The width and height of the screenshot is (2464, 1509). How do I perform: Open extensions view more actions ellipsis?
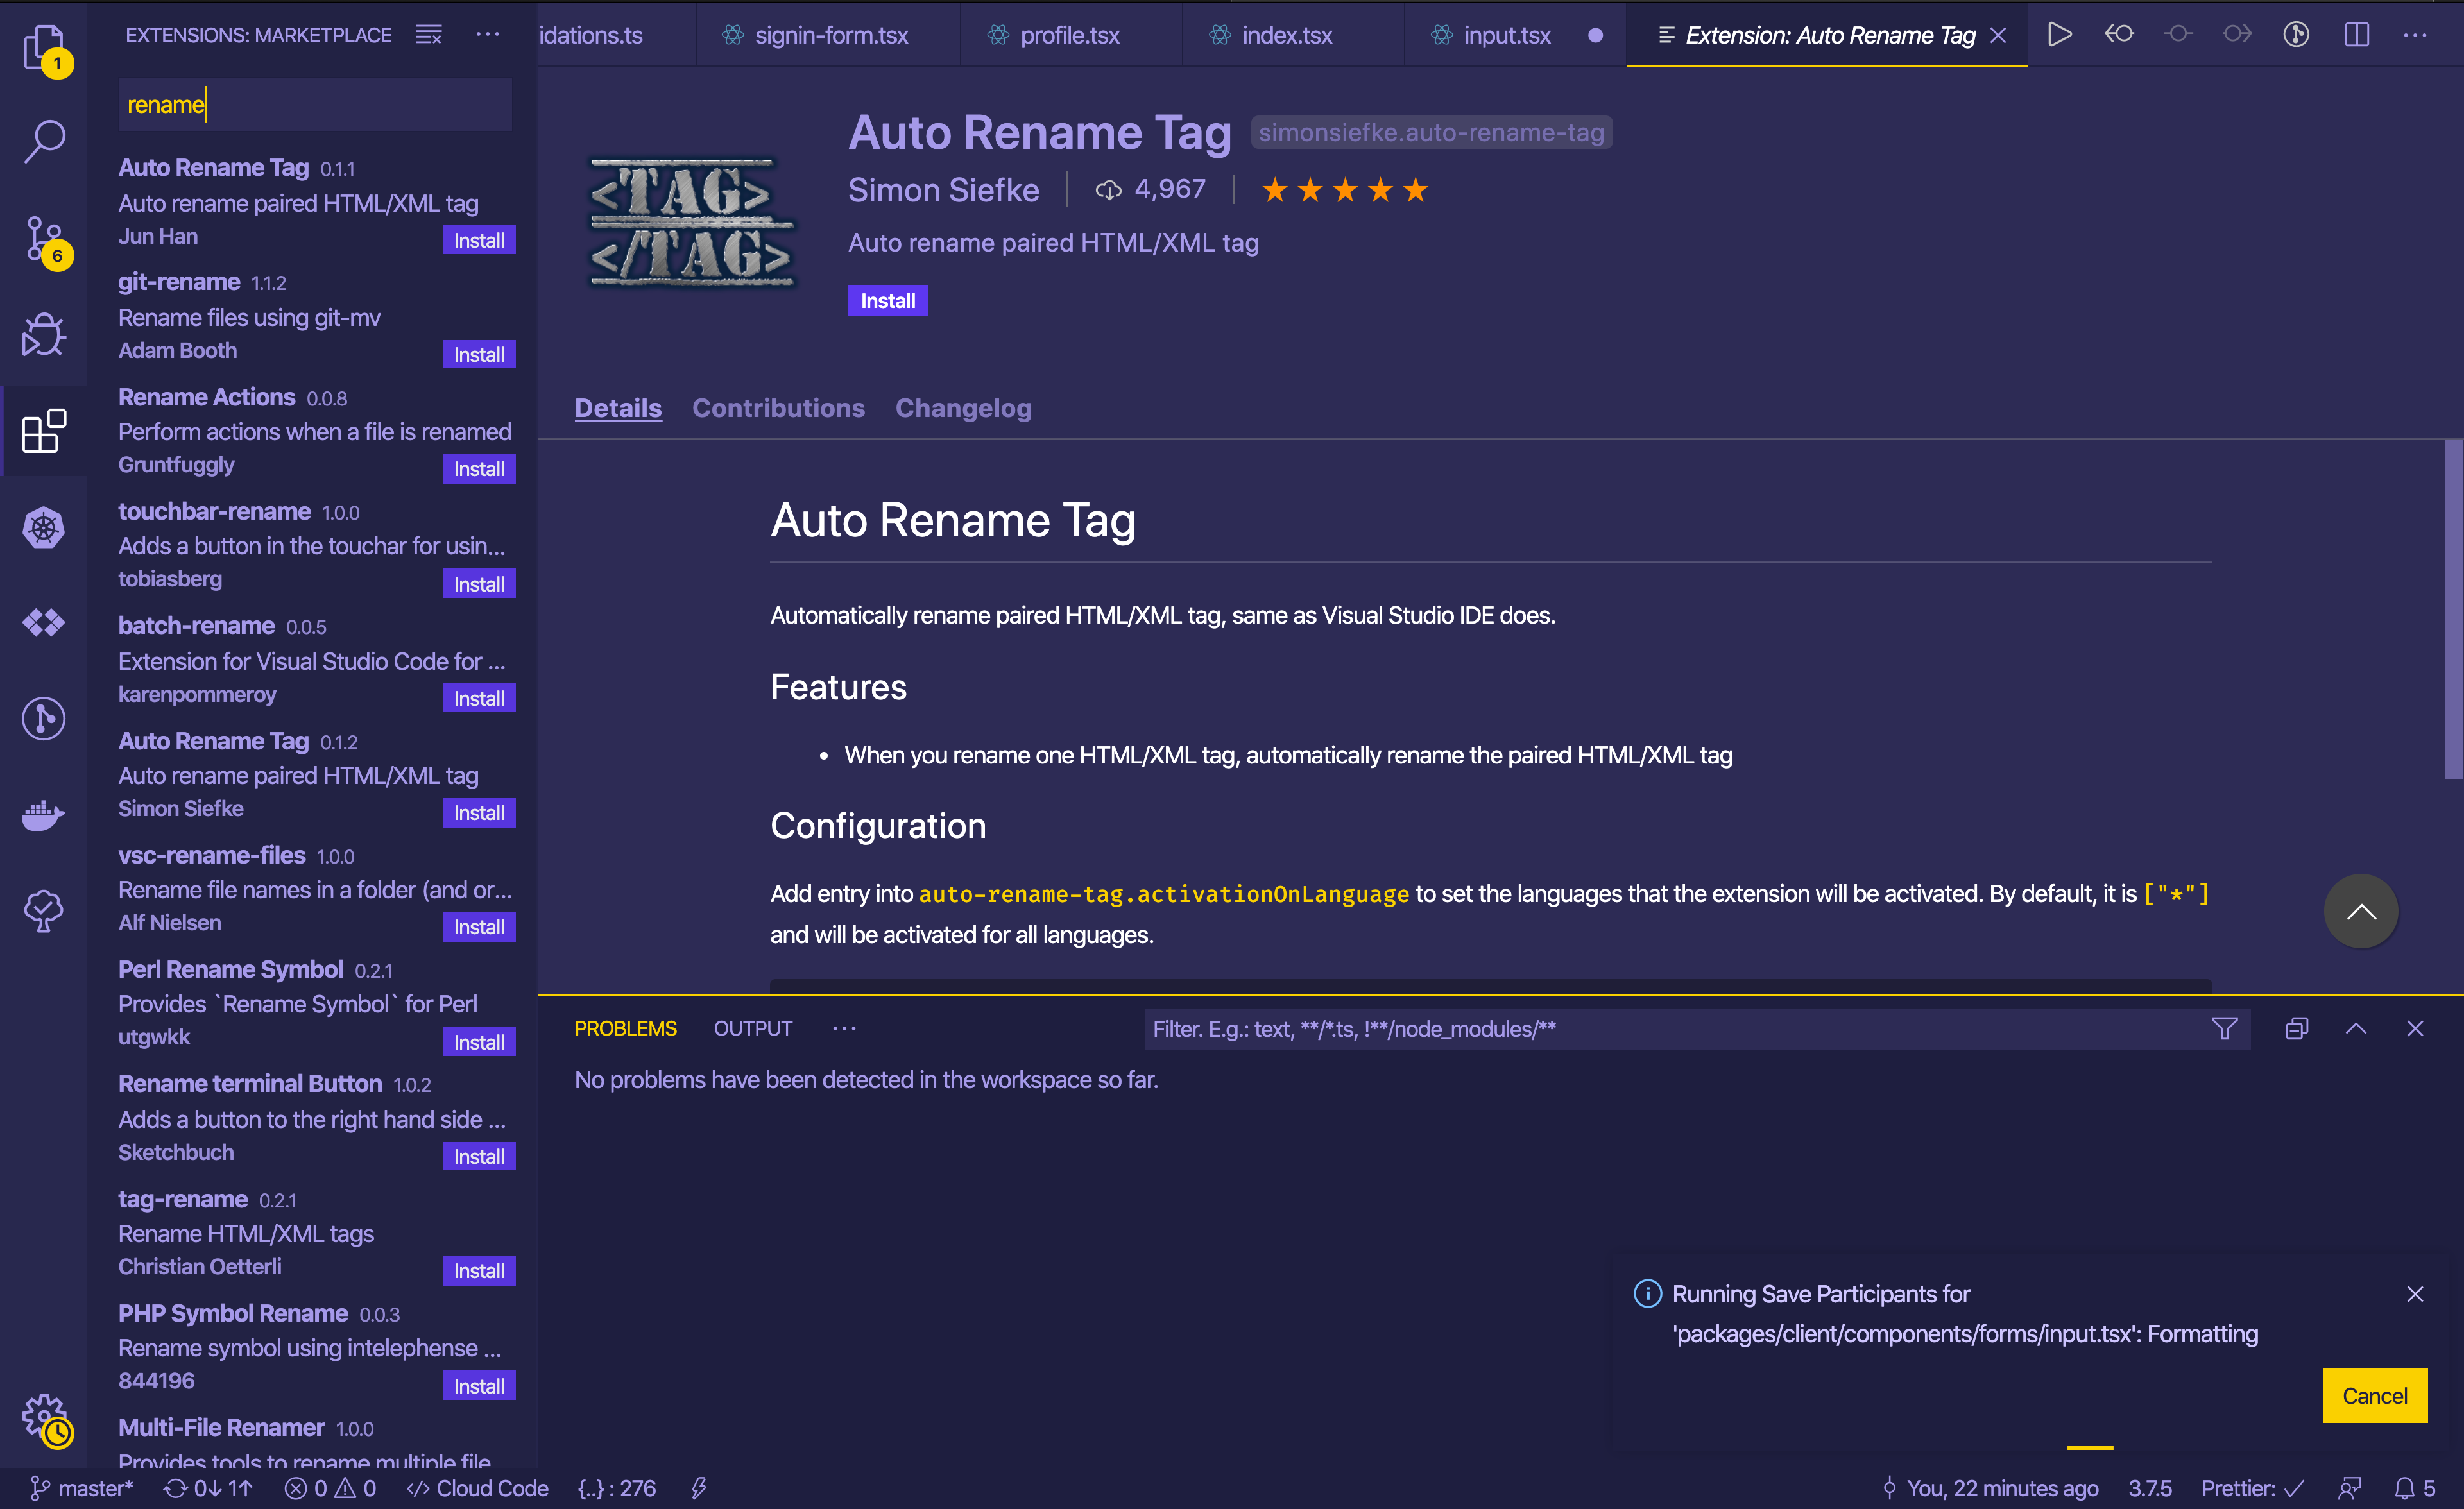point(488,35)
